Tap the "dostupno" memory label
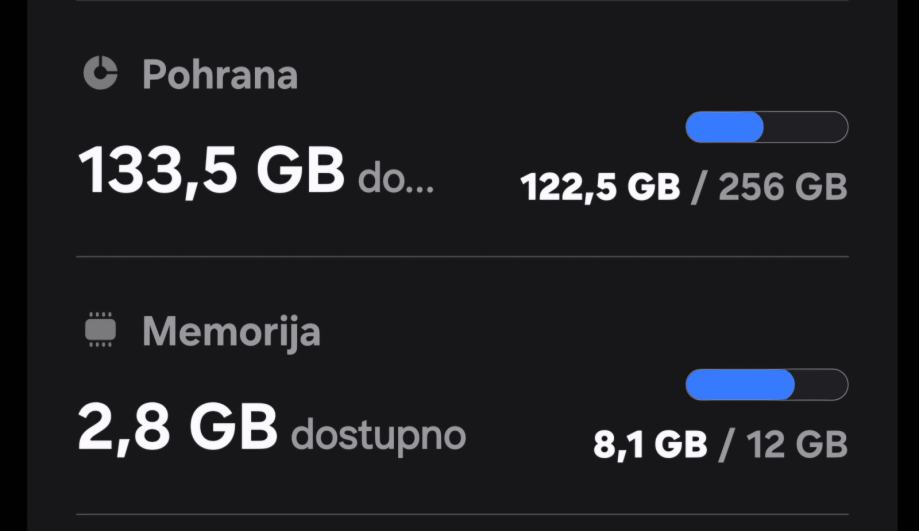 (x=378, y=435)
